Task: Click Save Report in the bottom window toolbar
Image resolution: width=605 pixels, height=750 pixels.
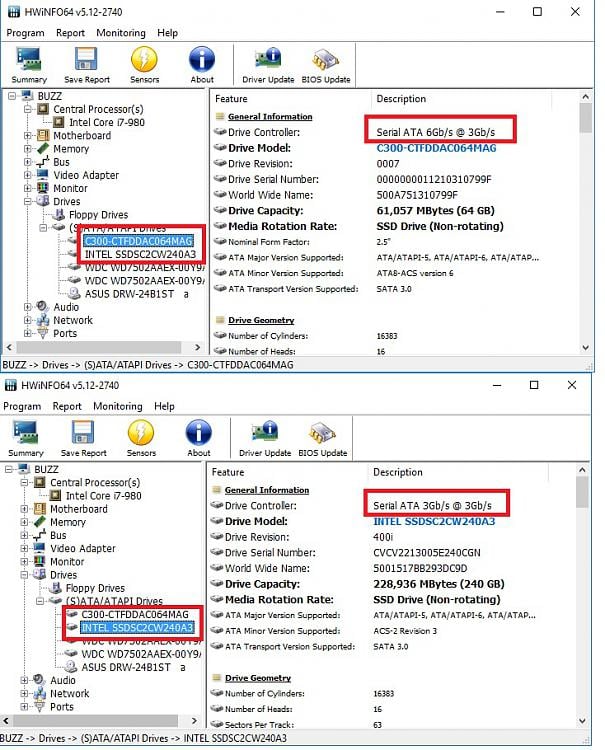Action: coord(83,438)
